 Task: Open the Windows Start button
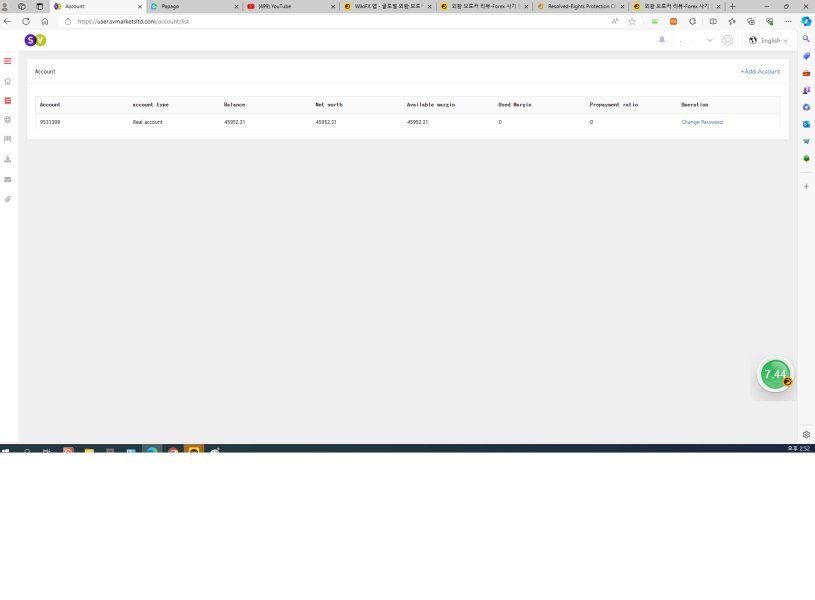(x=5, y=450)
